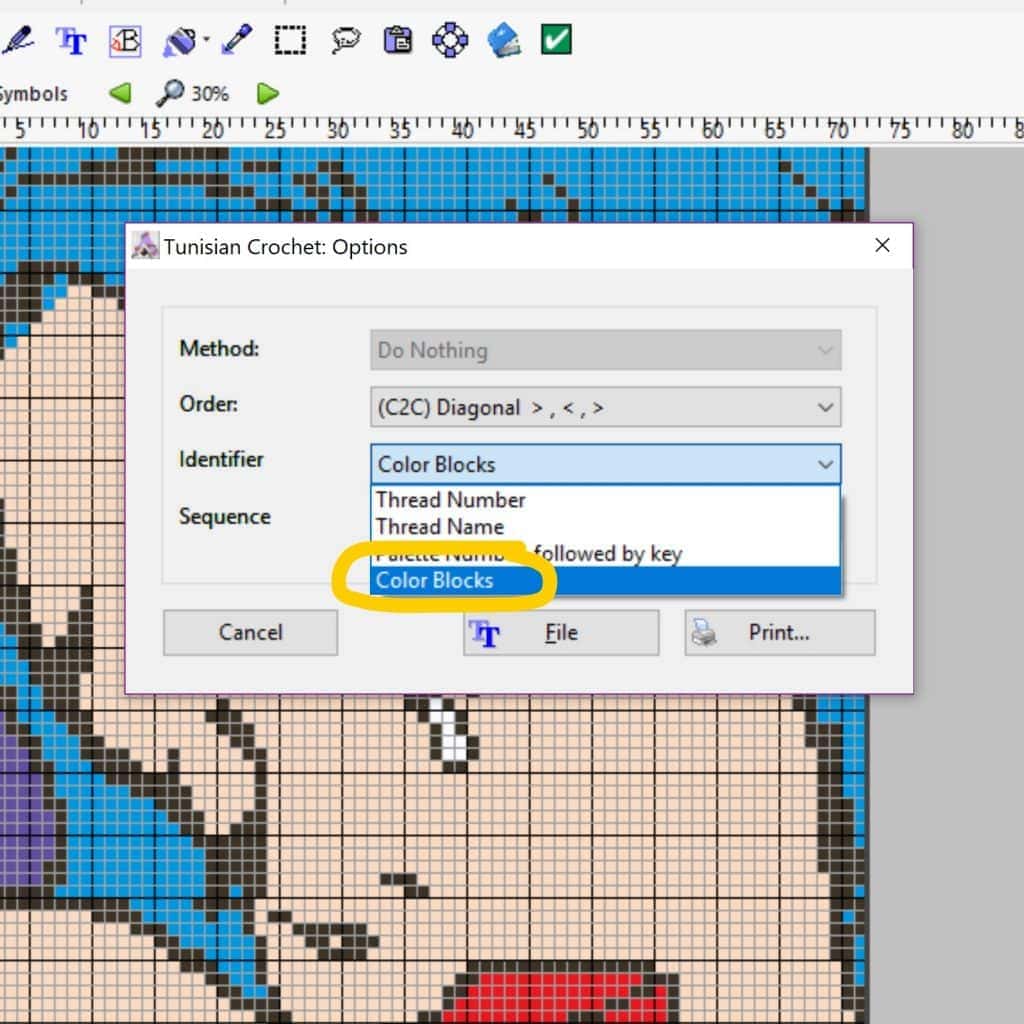
Task: Click the green right arrow zoom-in
Action: [268, 93]
